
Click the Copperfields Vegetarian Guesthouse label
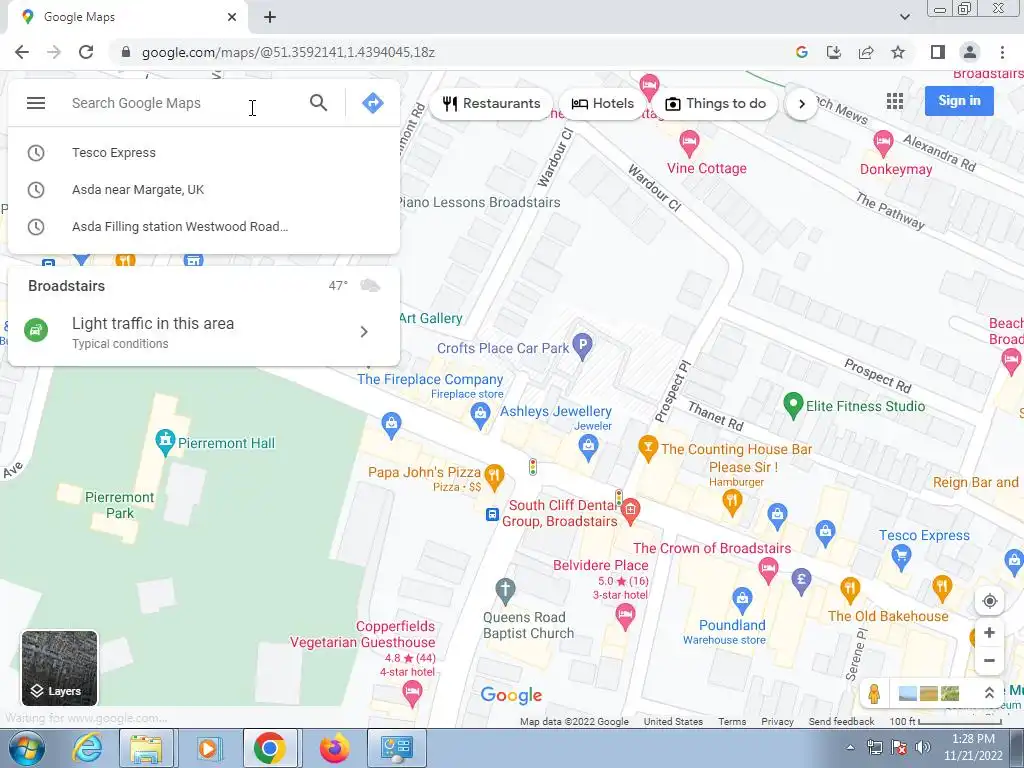pos(362,634)
